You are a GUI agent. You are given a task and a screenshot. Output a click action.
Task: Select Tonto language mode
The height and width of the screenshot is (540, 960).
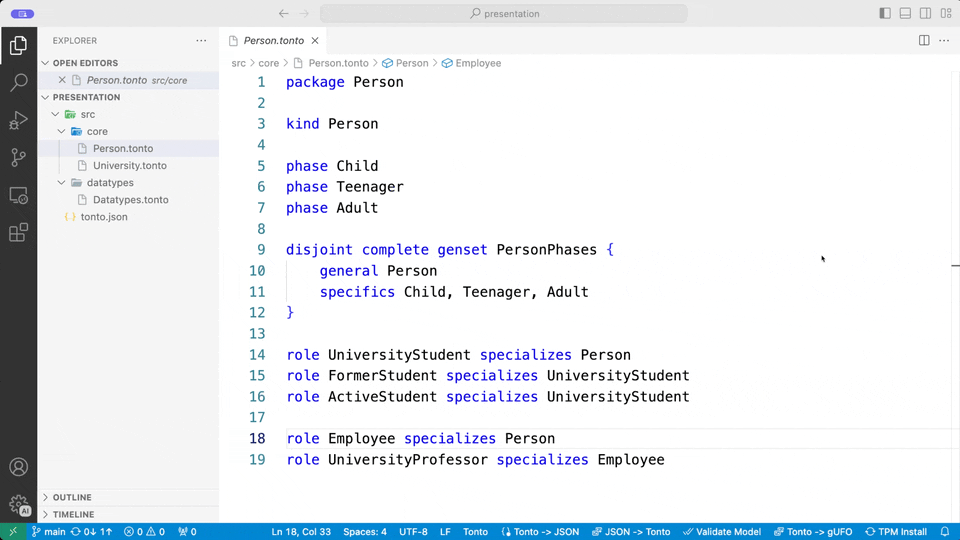(475, 531)
